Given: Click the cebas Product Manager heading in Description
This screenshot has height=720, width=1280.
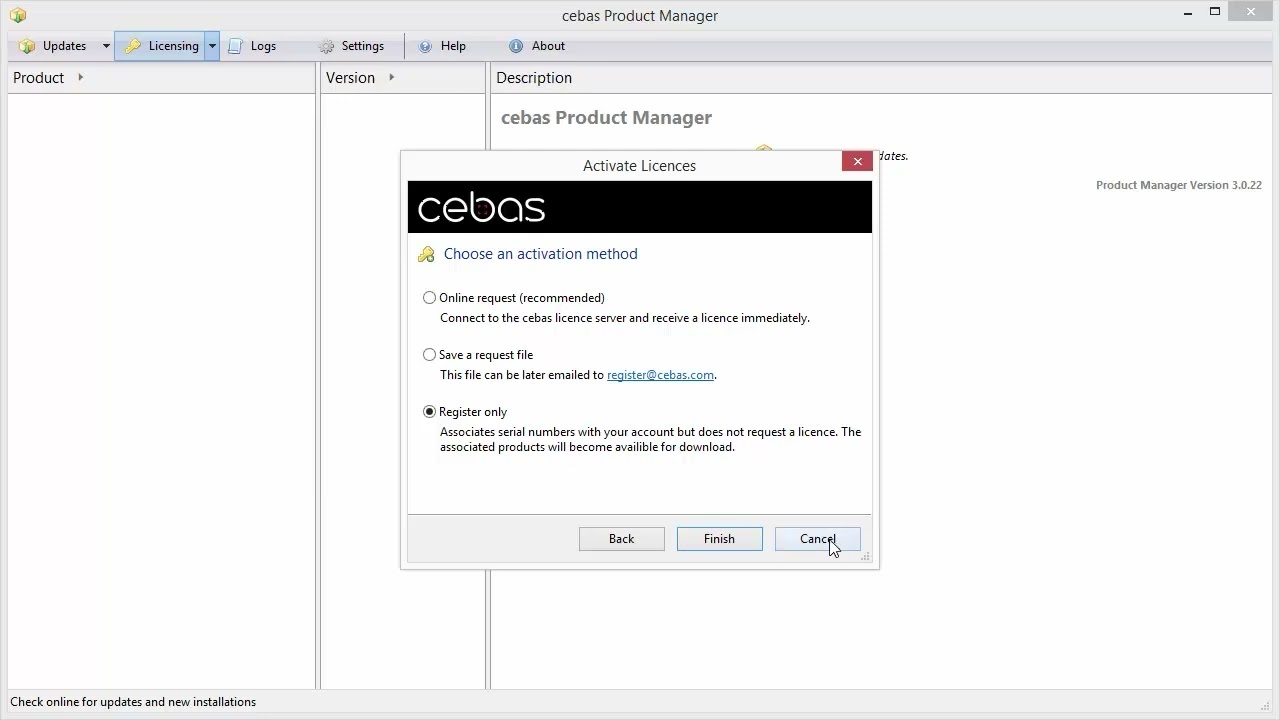Looking at the screenshot, I should (x=606, y=118).
